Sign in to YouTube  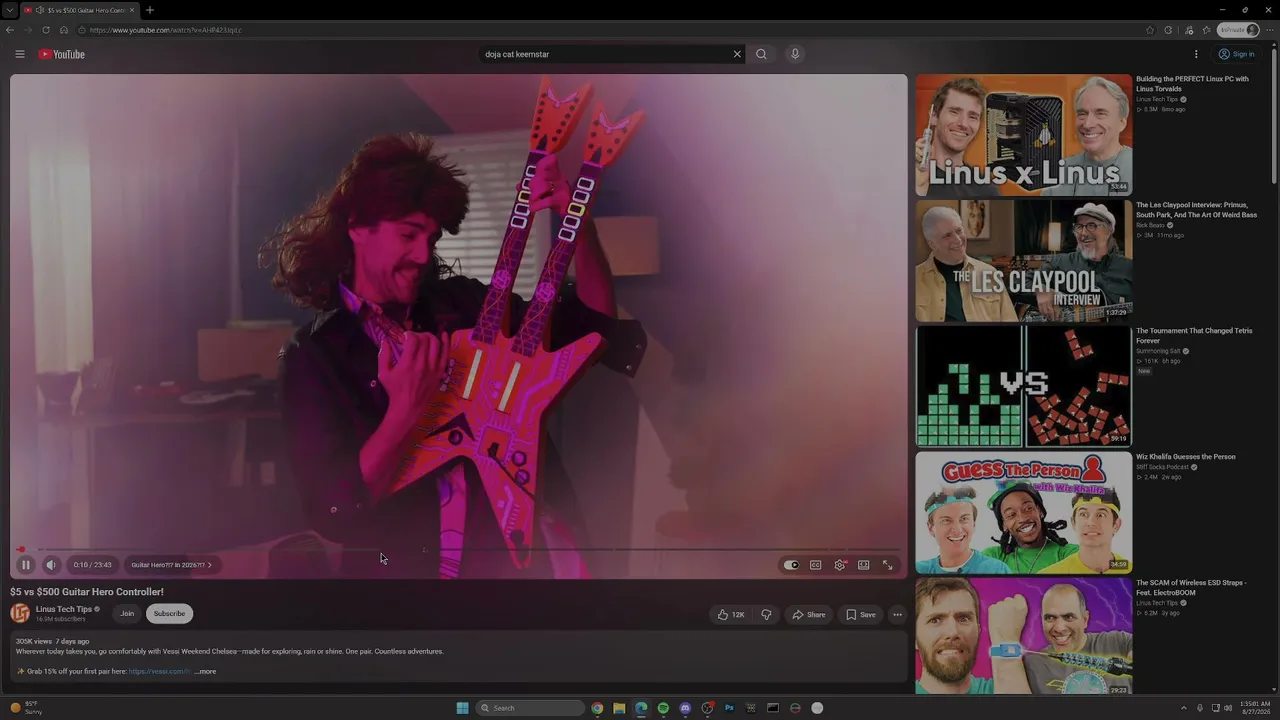click(1237, 54)
